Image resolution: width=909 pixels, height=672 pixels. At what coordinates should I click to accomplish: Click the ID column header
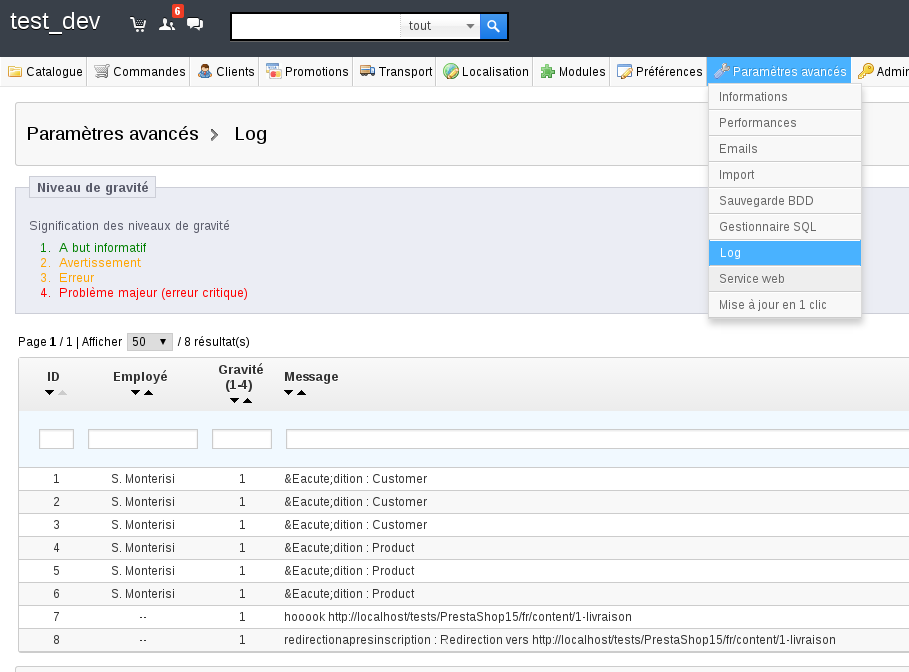point(53,377)
